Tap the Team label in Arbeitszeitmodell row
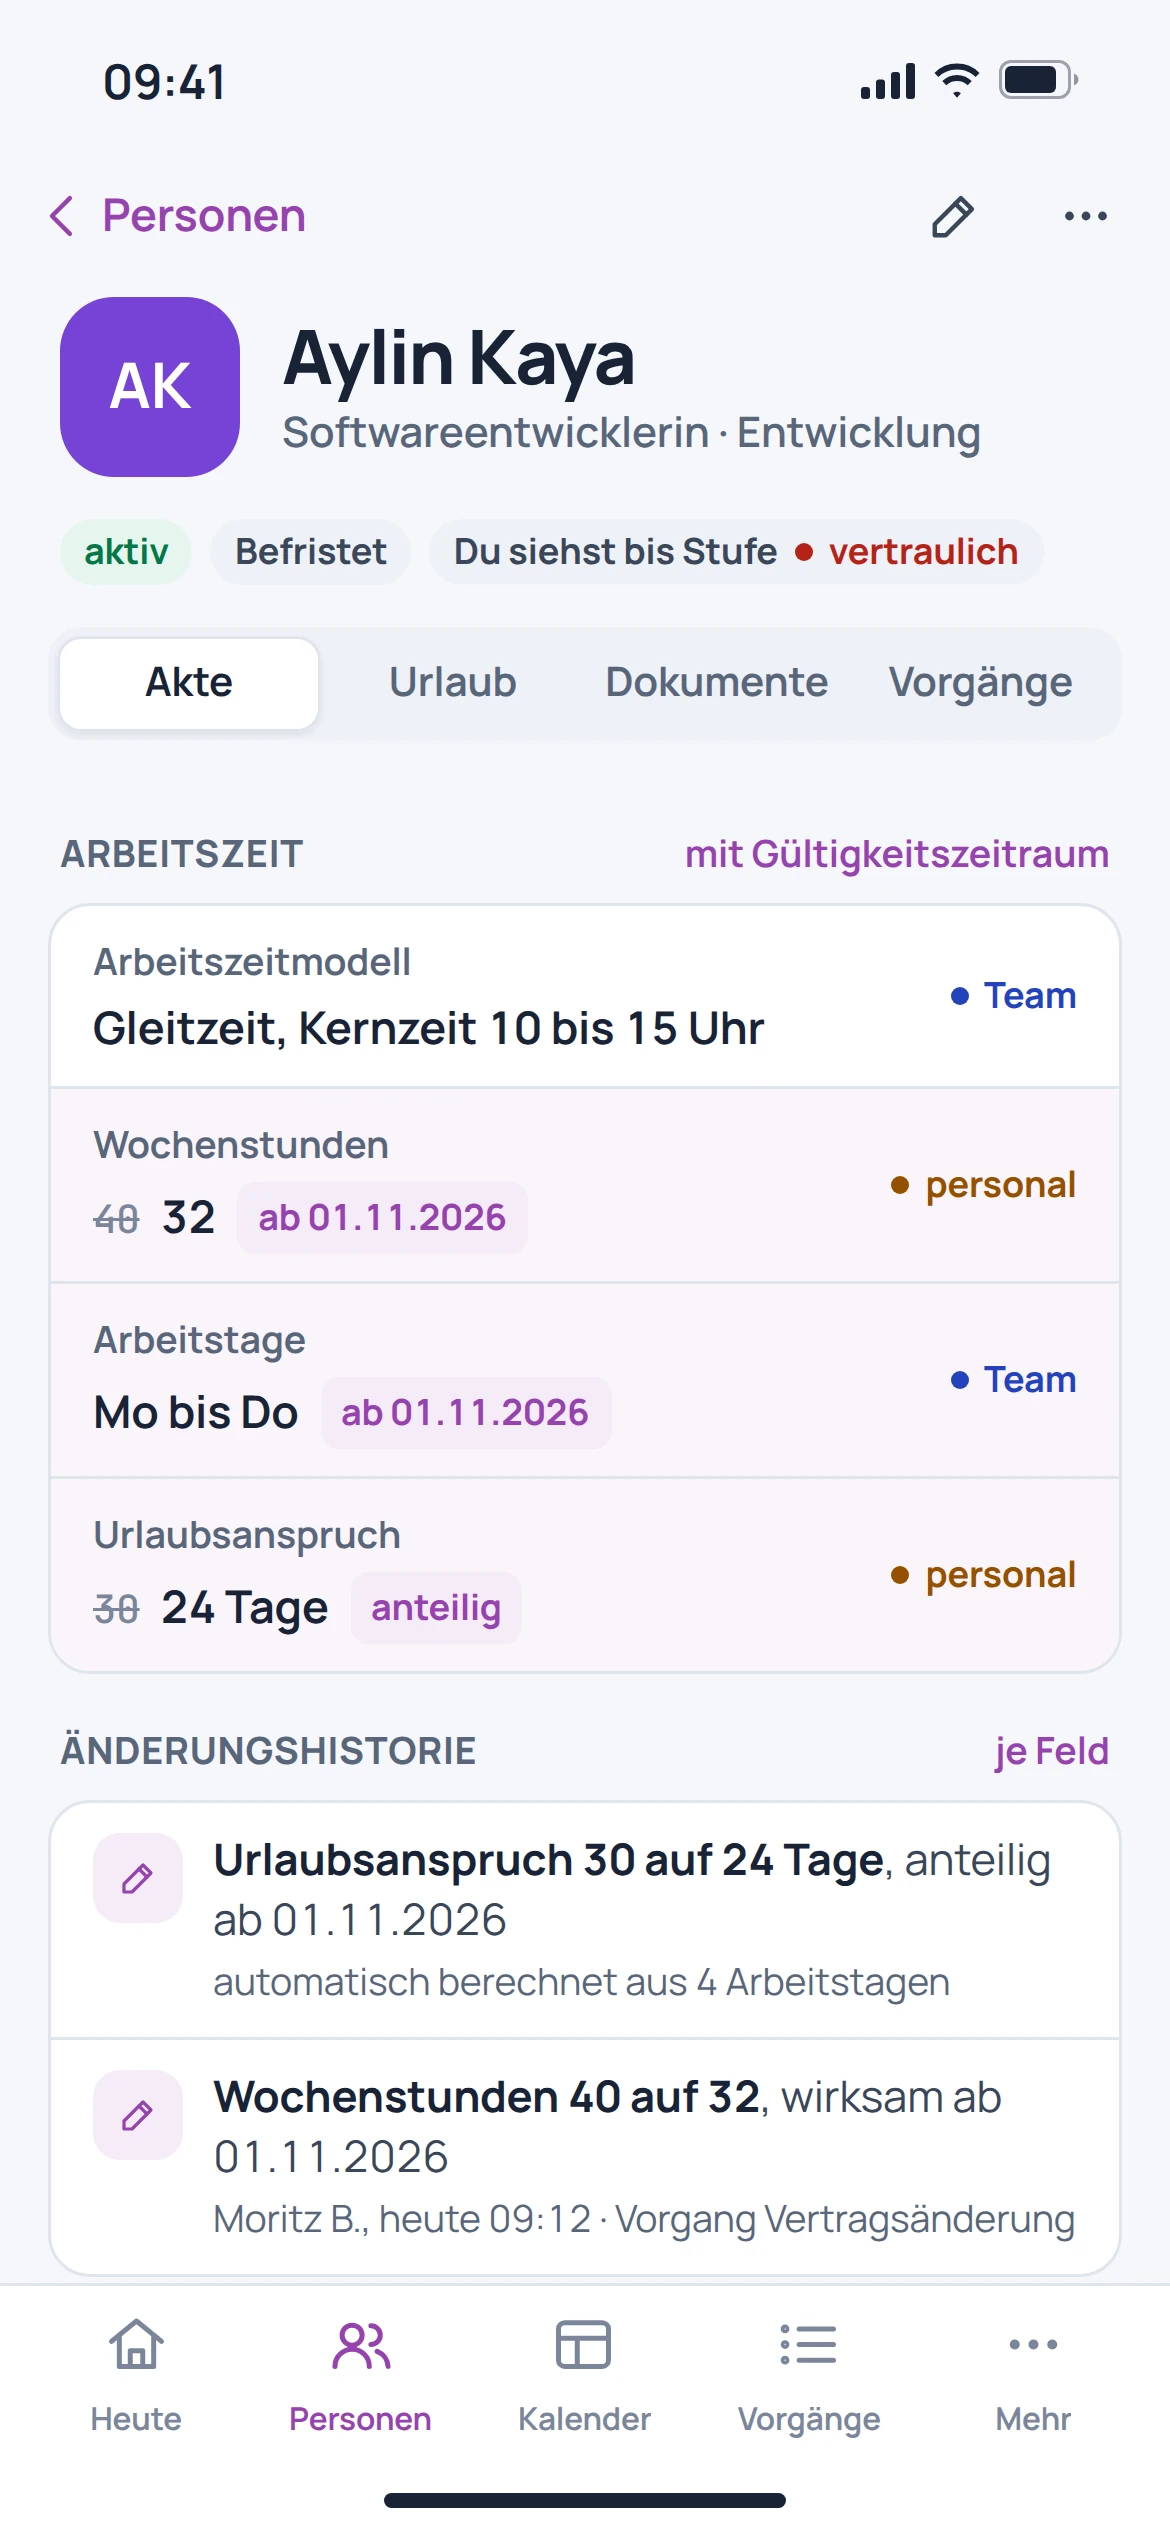1170x2532 pixels. pyautogui.click(x=1014, y=996)
